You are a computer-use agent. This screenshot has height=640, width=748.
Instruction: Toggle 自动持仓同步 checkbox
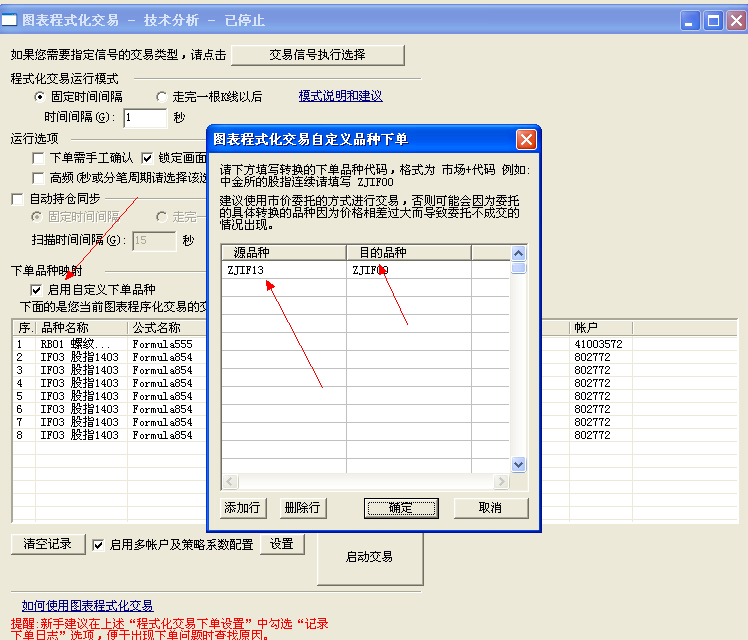pos(18,199)
